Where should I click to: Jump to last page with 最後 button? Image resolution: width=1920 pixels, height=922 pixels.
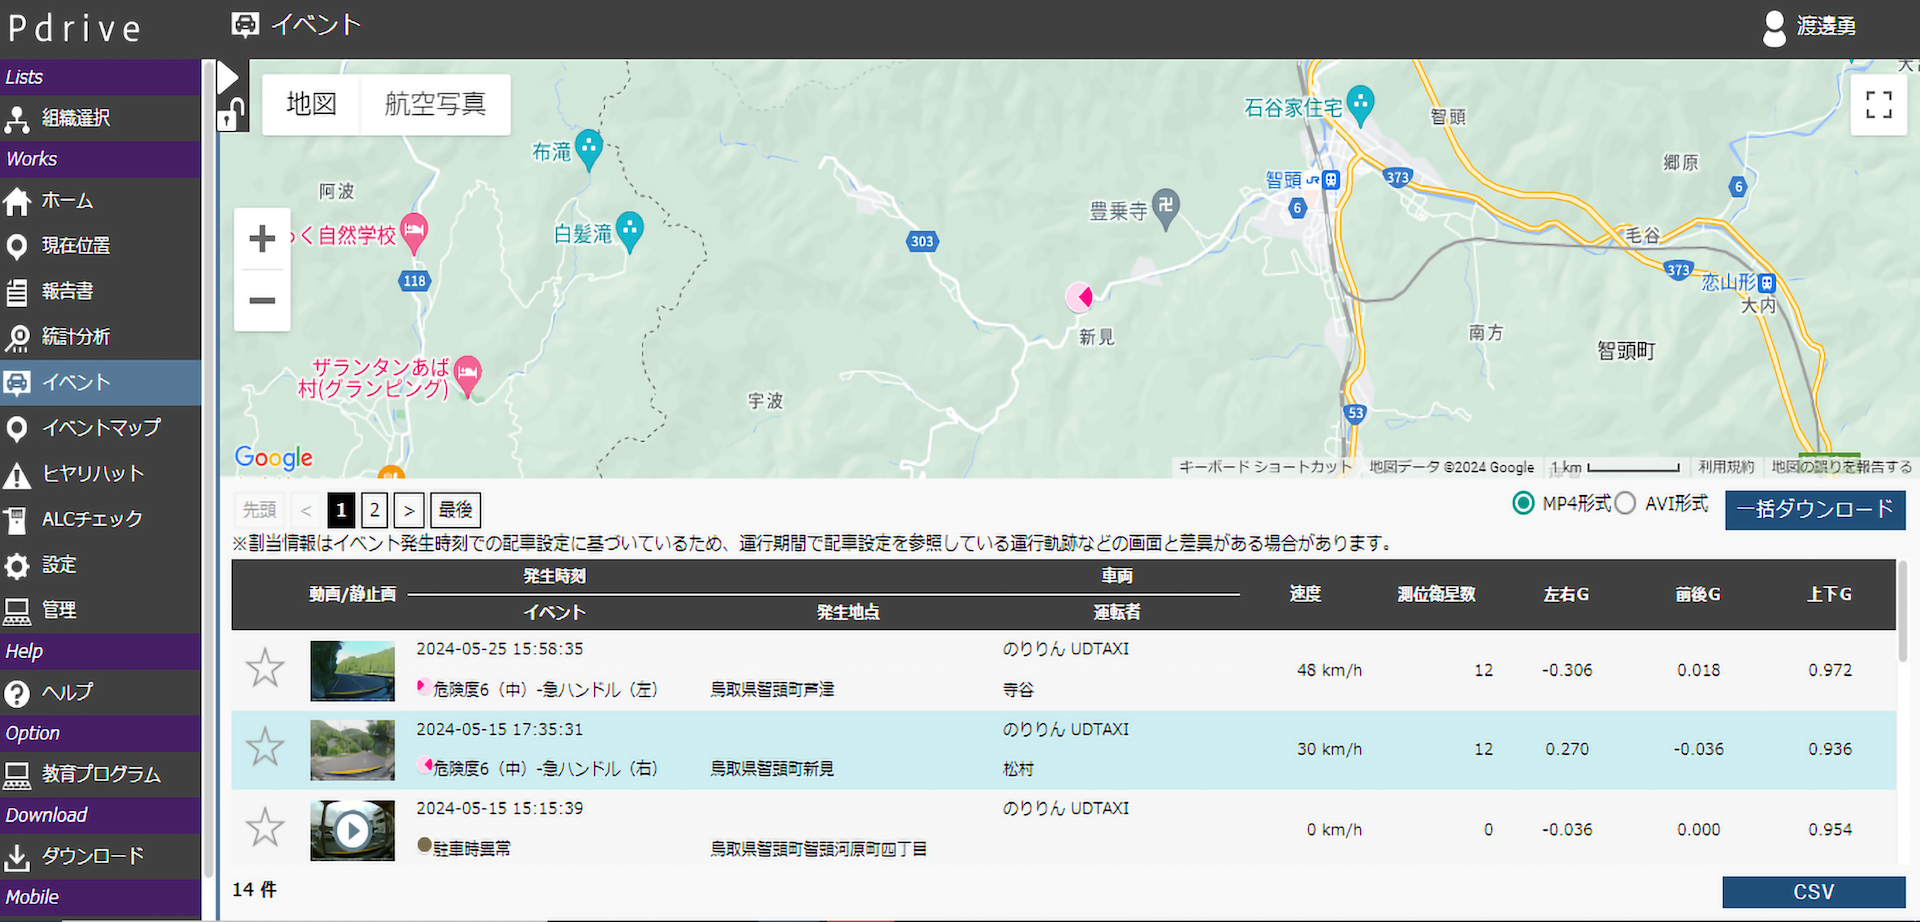(455, 510)
